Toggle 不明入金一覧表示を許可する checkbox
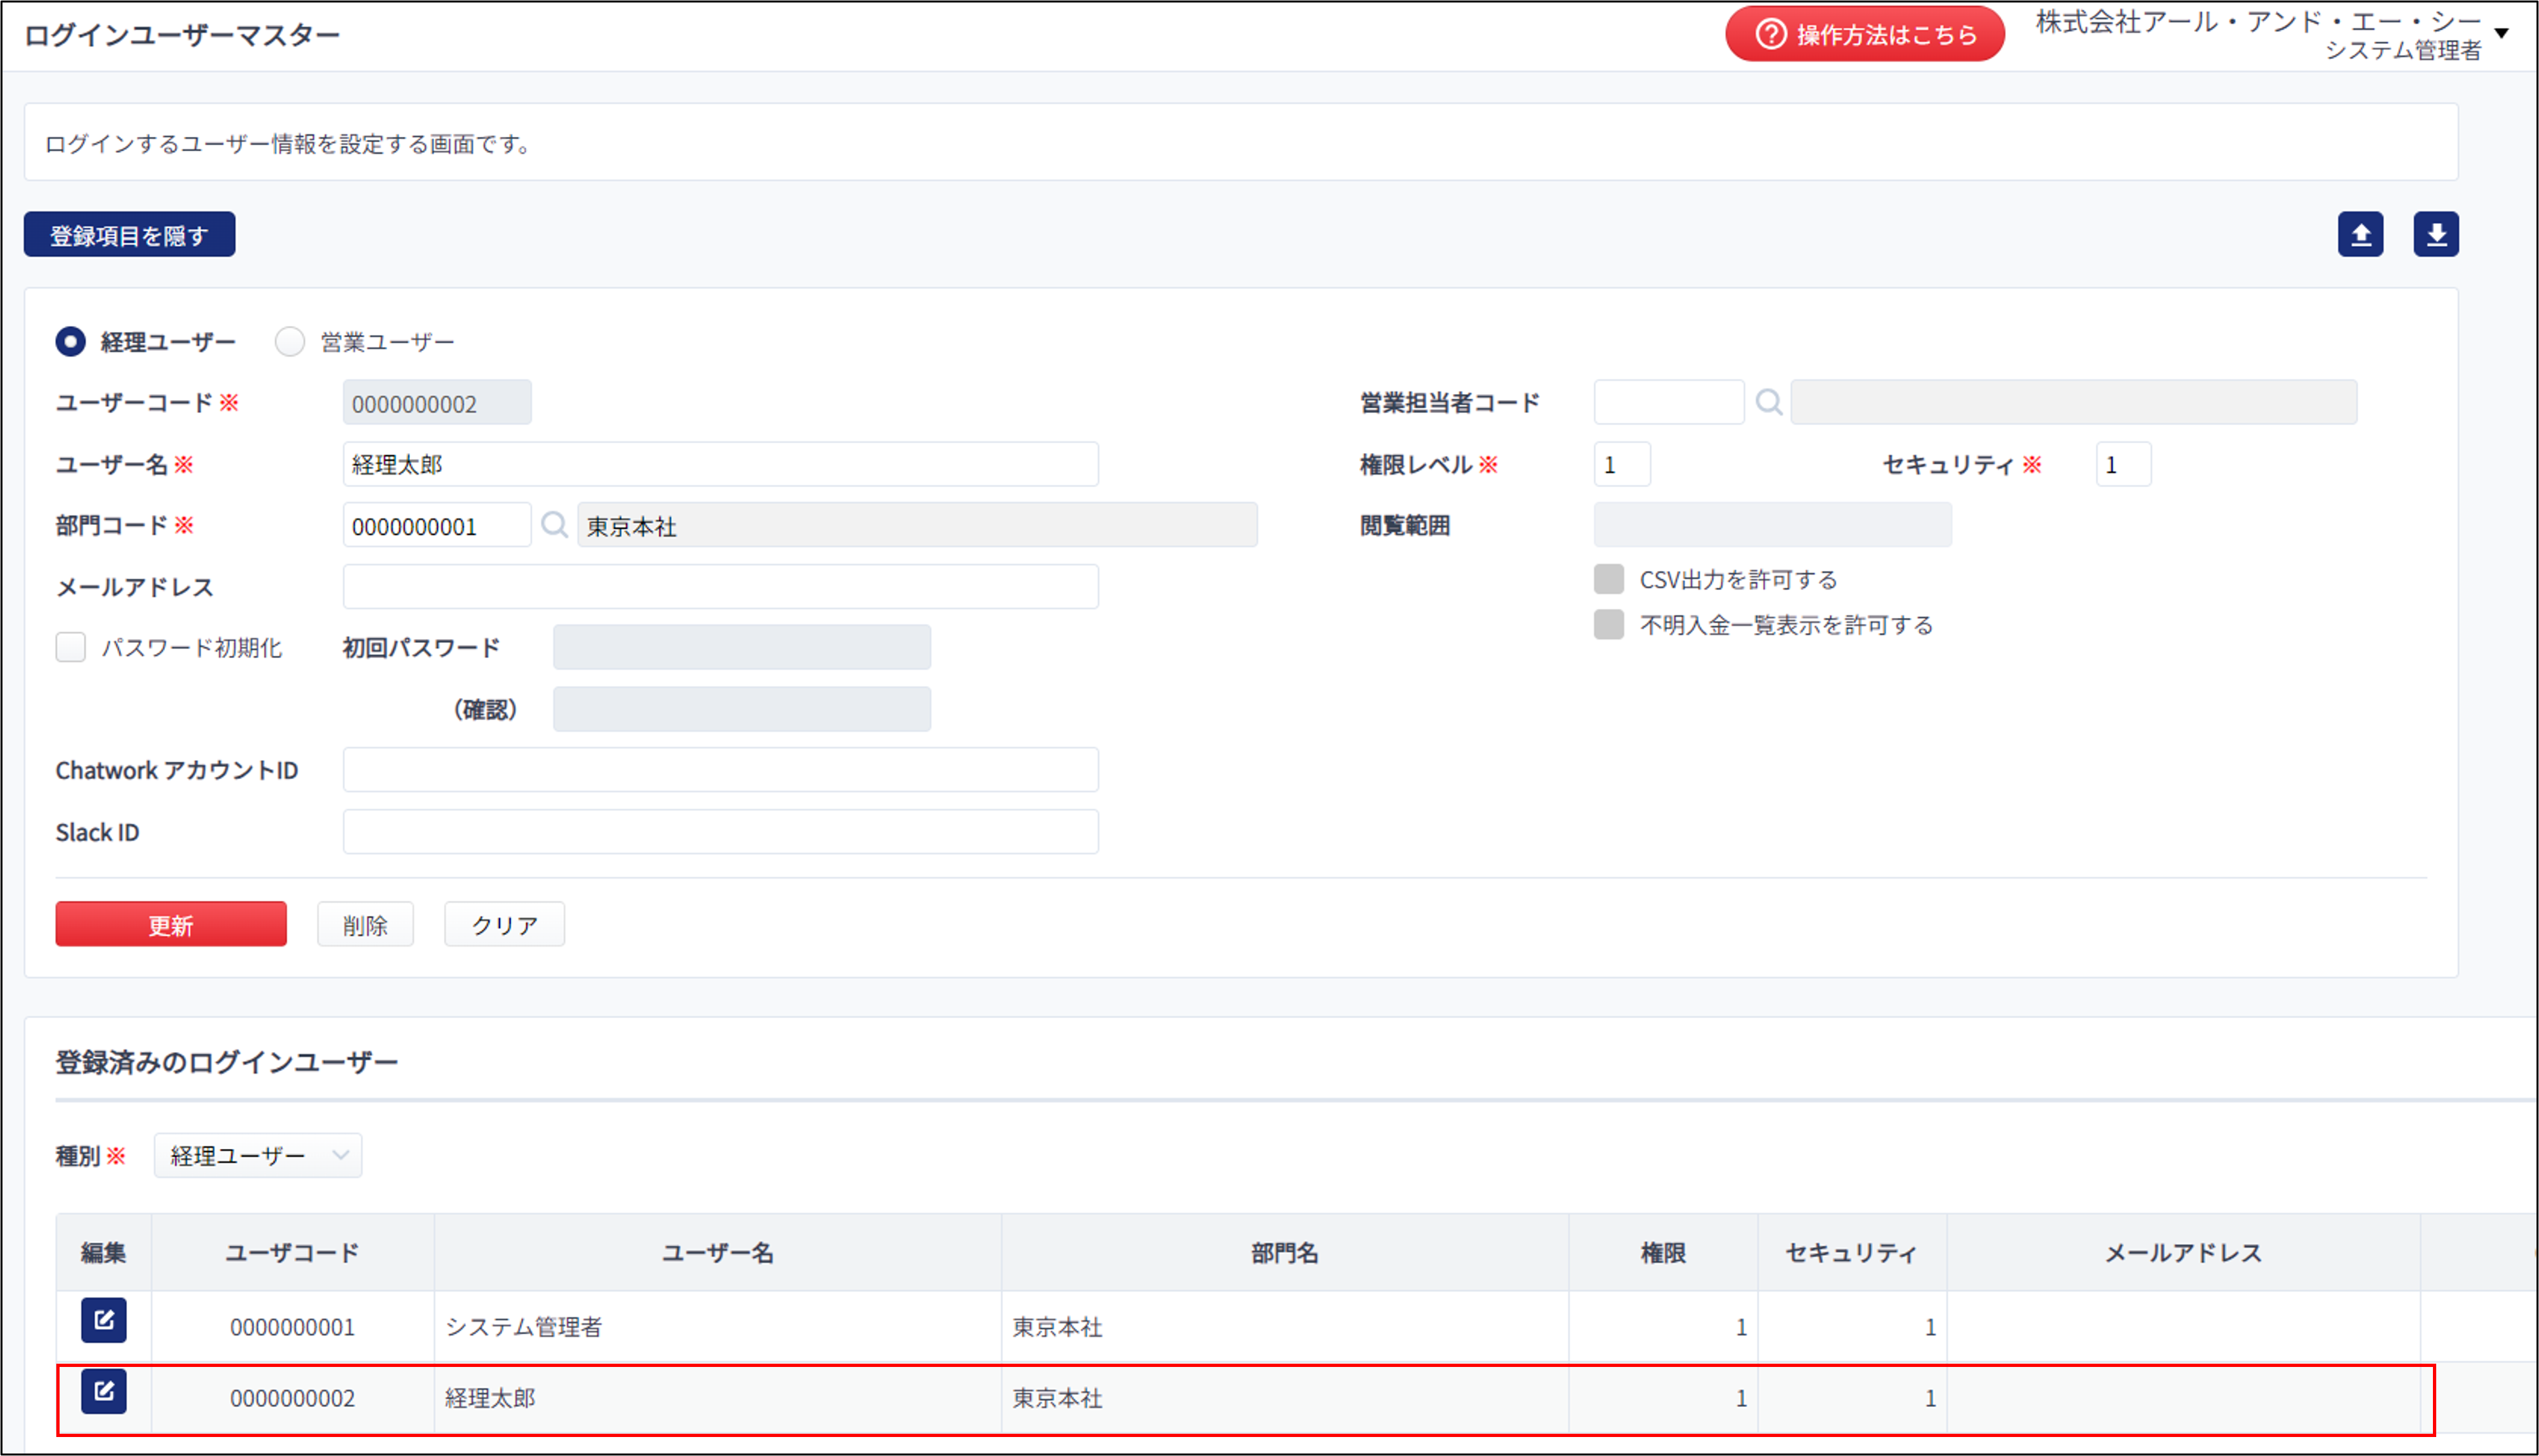The width and height of the screenshot is (2539, 1456). coord(1609,624)
